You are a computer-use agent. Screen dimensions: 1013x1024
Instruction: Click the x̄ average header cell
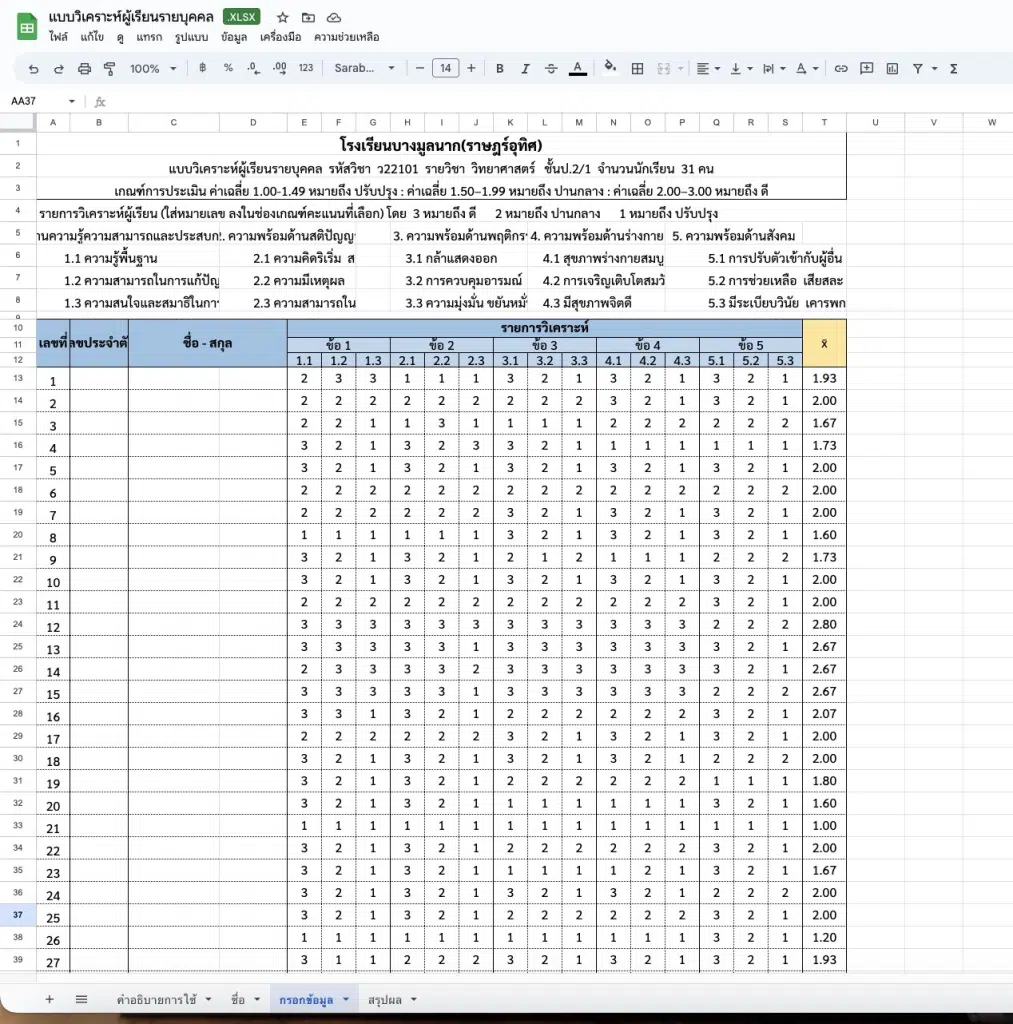(x=824, y=344)
